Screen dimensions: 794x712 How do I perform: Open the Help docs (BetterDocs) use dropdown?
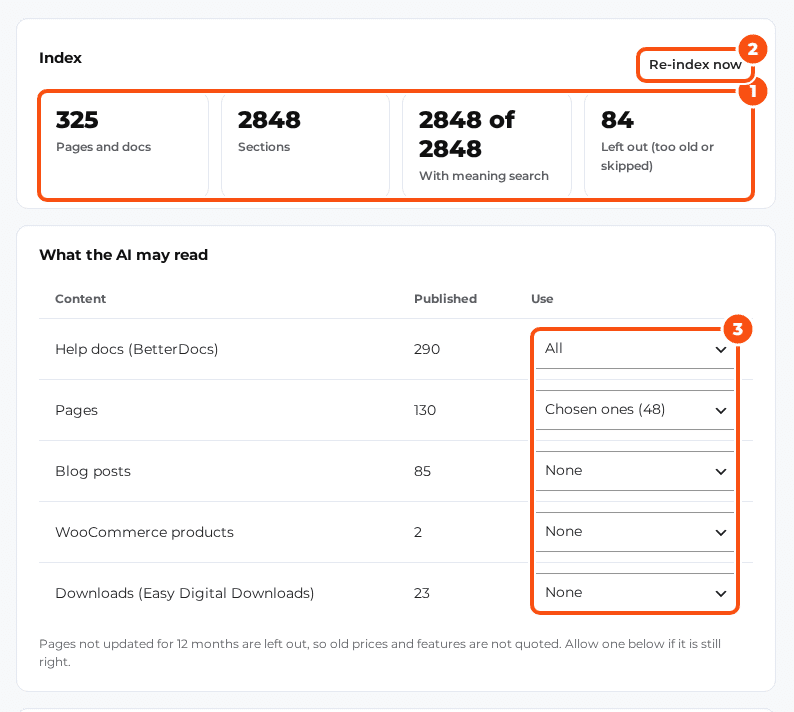pos(634,349)
